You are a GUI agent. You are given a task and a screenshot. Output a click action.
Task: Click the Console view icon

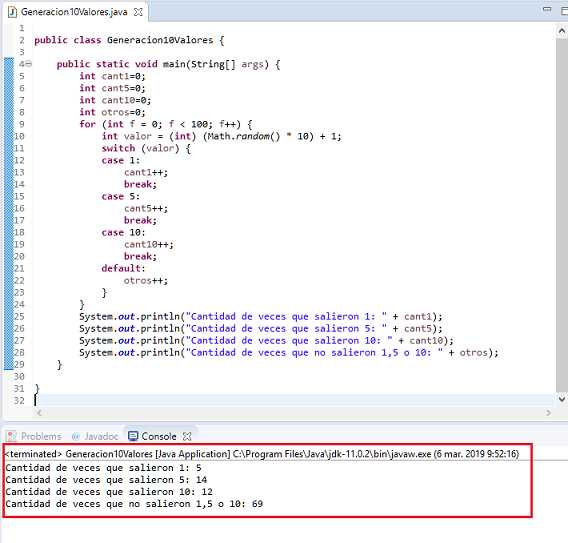coord(133,436)
